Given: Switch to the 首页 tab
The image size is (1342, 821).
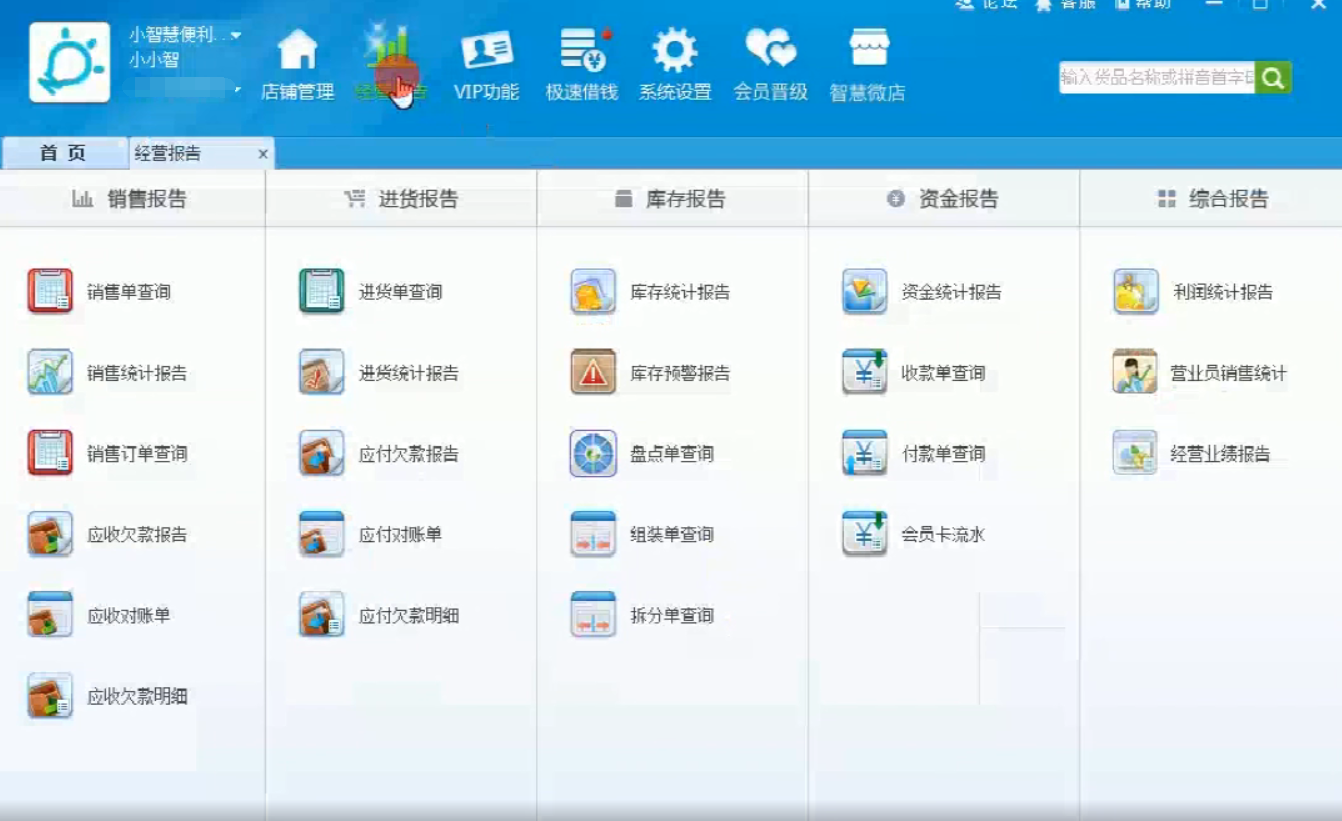Looking at the screenshot, I should point(63,154).
